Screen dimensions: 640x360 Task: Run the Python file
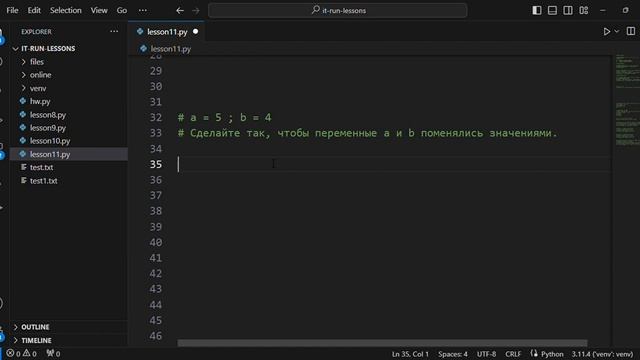click(x=607, y=31)
